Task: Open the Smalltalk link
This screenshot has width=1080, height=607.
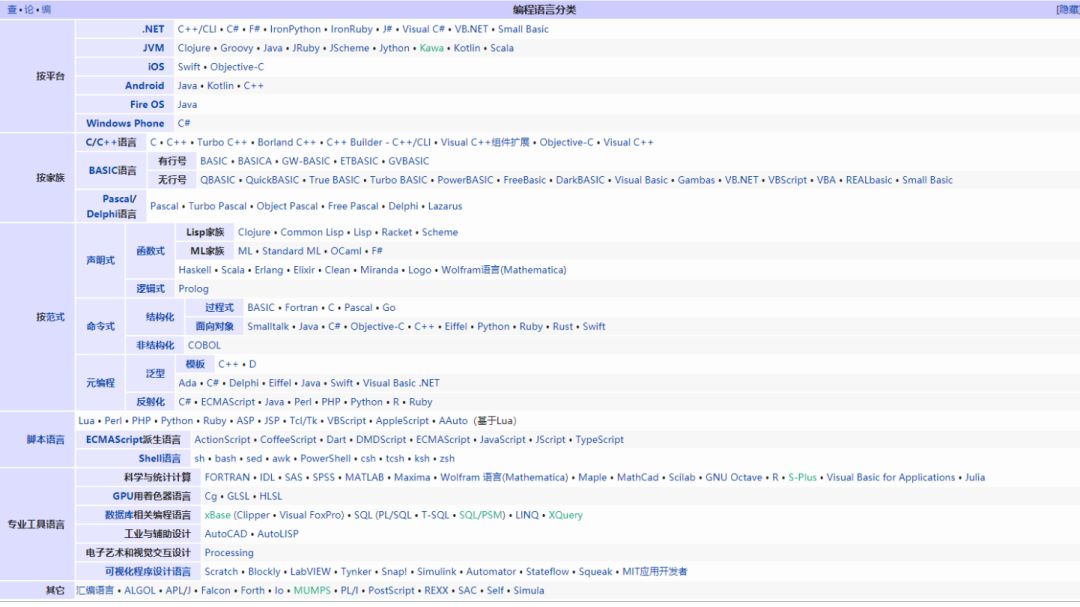Action: (268, 327)
